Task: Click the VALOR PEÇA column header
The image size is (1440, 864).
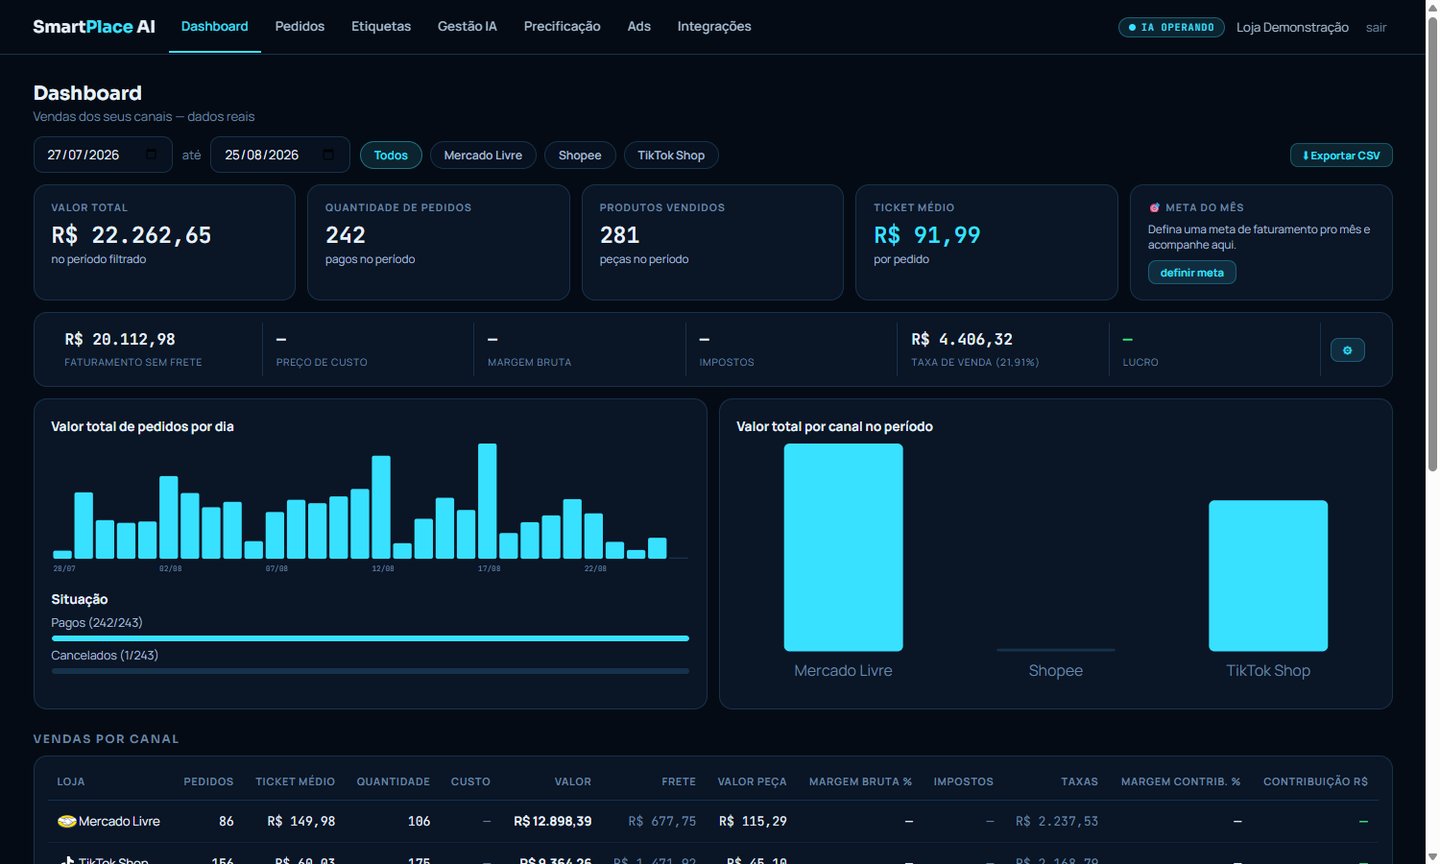Action: point(752,781)
